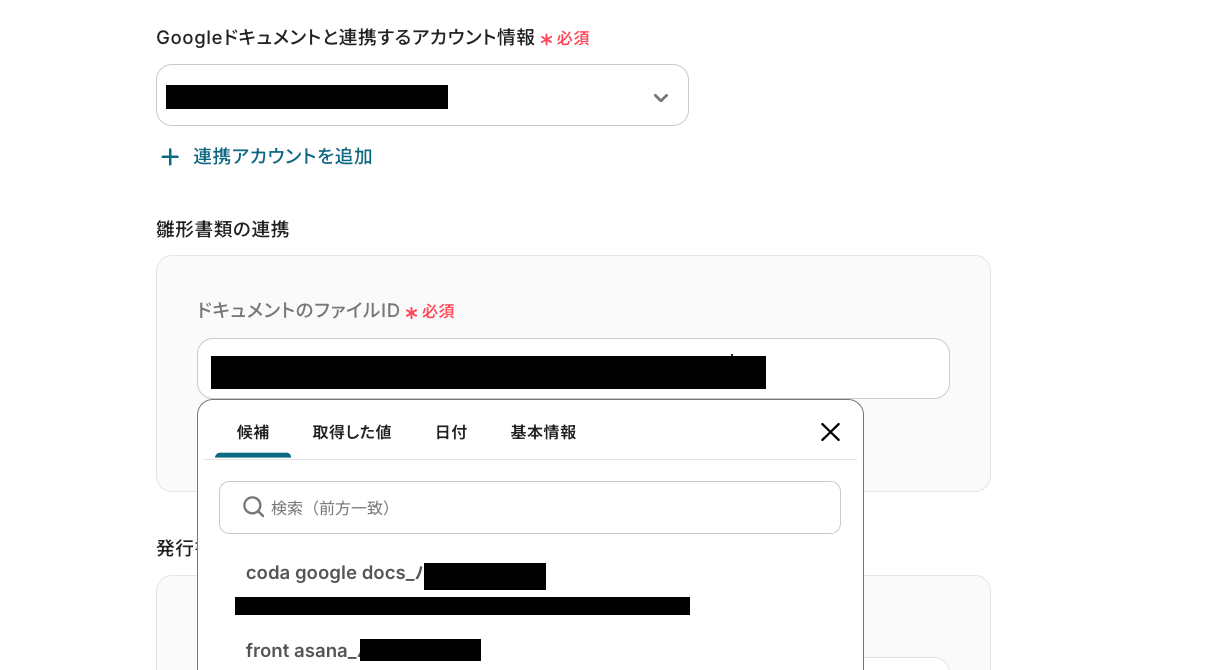Pick the "front asana_" candidate entry

pos(302,651)
